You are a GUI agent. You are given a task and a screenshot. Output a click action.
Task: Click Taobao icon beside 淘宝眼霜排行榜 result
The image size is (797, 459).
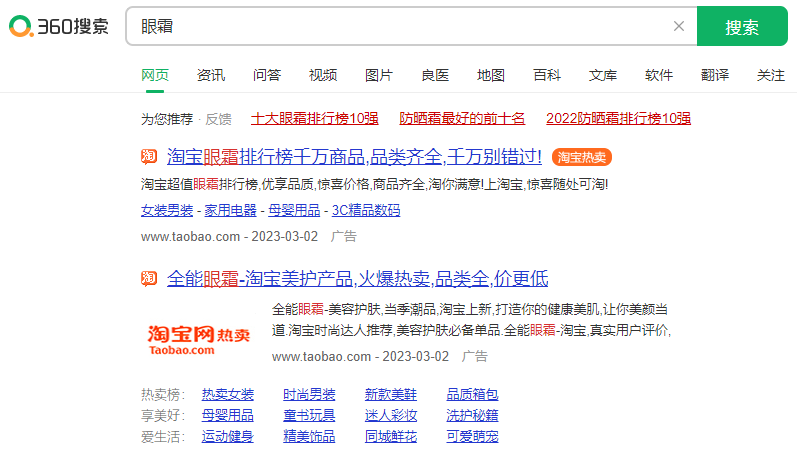(149, 156)
